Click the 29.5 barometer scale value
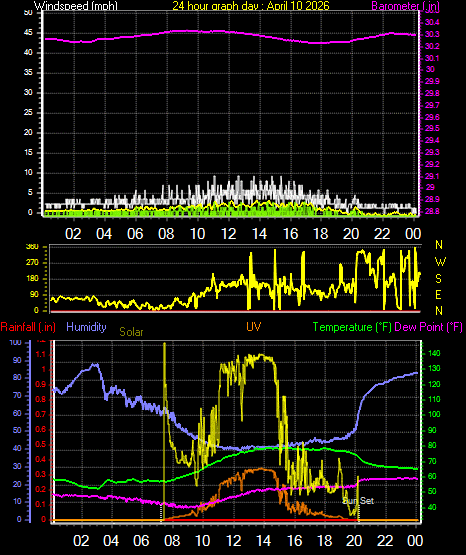Screen dimensions: 466x555 (x=432, y=128)
